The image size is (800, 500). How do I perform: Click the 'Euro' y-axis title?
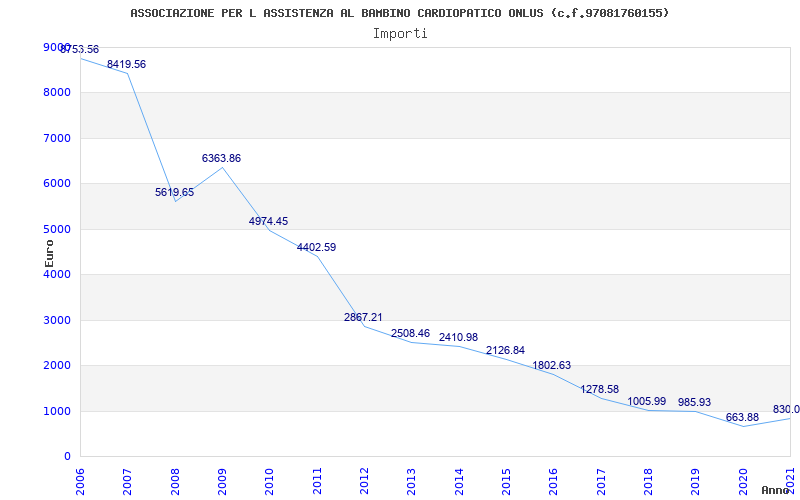49,253
